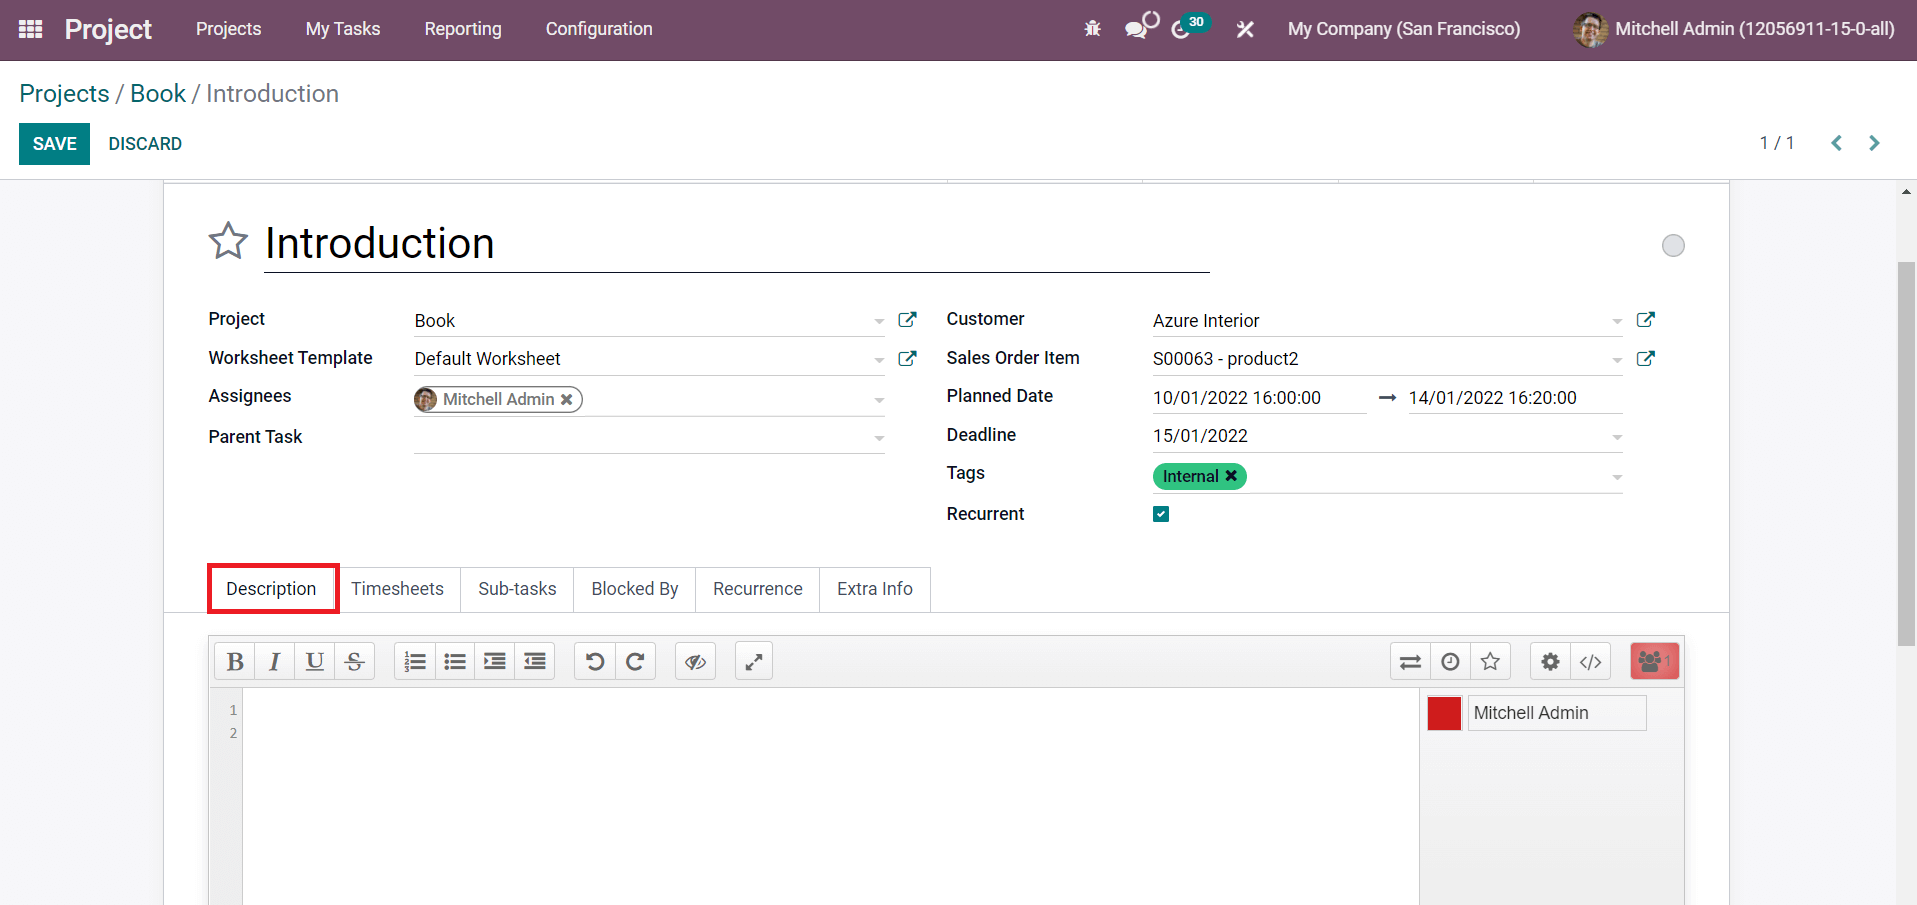
Task: Open the embed code icon
Action: (x=1590, y=661)
